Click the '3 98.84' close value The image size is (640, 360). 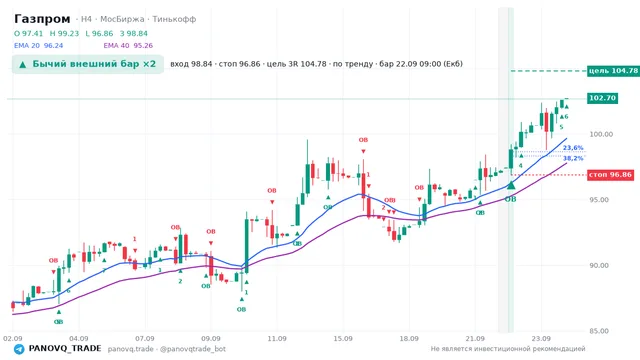133,33
